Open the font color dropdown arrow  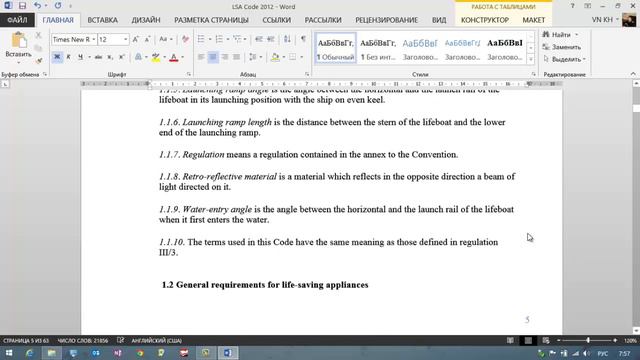point(182,57)
